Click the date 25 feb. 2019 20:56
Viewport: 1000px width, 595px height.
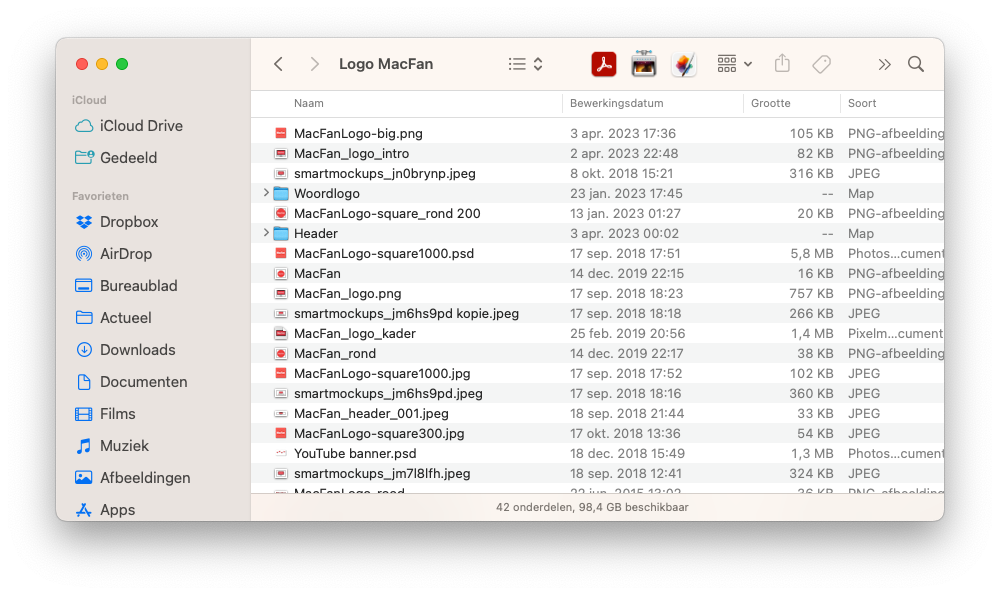pyautogui.click(x=628, y=334)
